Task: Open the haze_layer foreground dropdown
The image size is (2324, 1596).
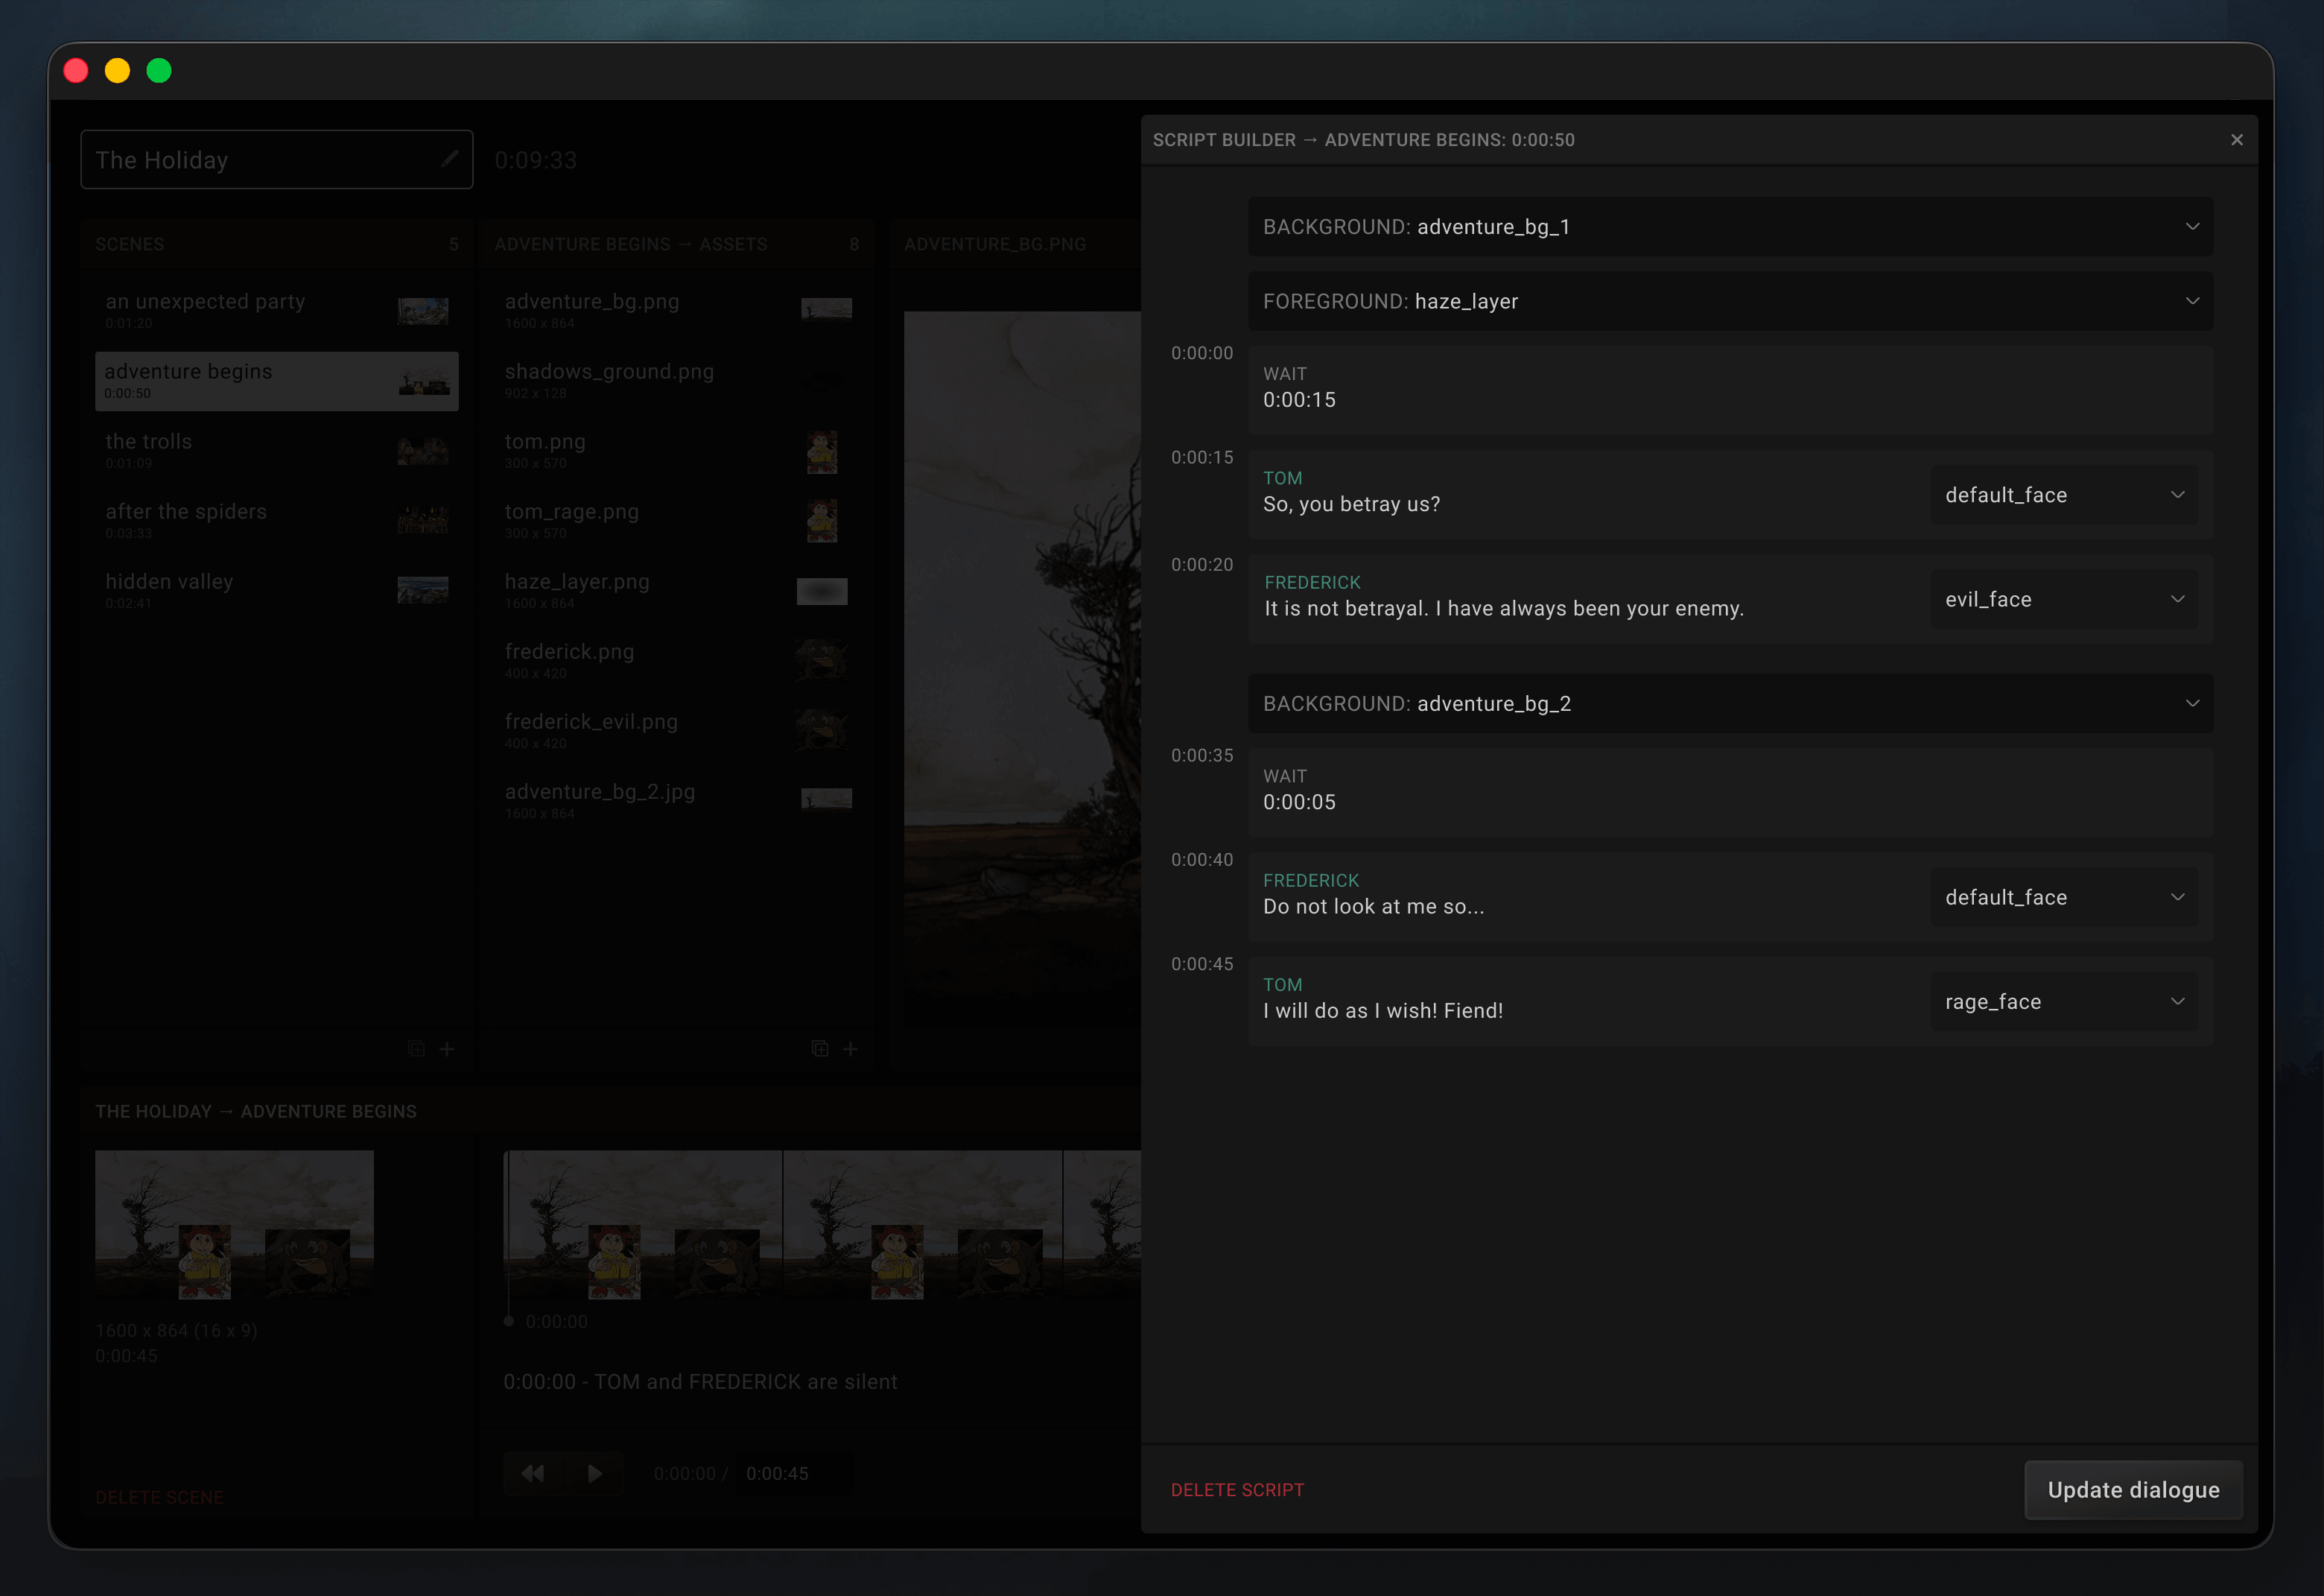Action: 2191,301
